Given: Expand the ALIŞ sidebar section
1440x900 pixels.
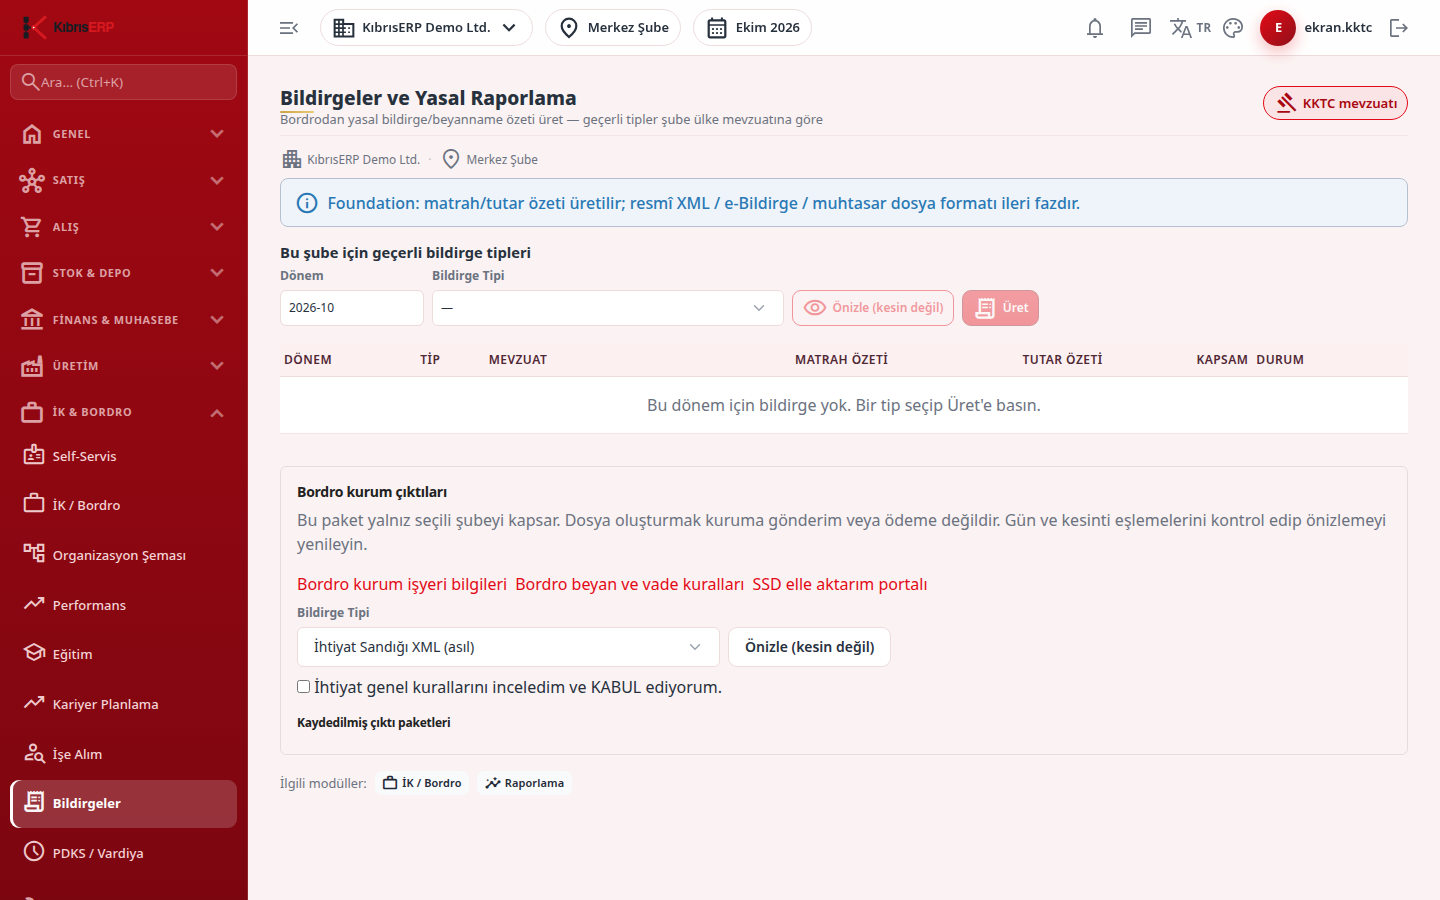Looking at the screenshot, I should 123,227.
